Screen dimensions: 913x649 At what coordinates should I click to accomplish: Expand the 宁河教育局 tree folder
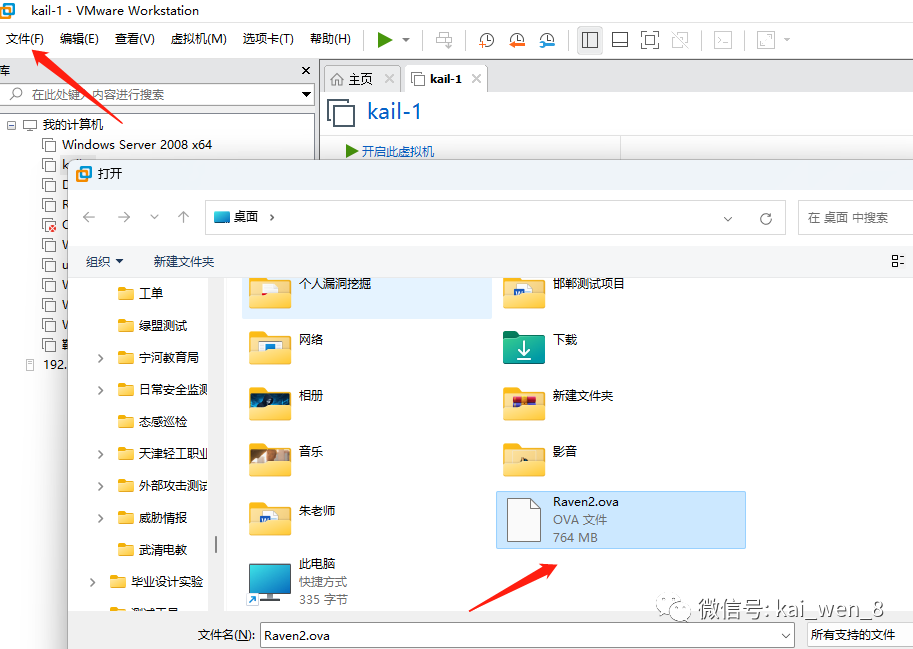pos(100,358)
